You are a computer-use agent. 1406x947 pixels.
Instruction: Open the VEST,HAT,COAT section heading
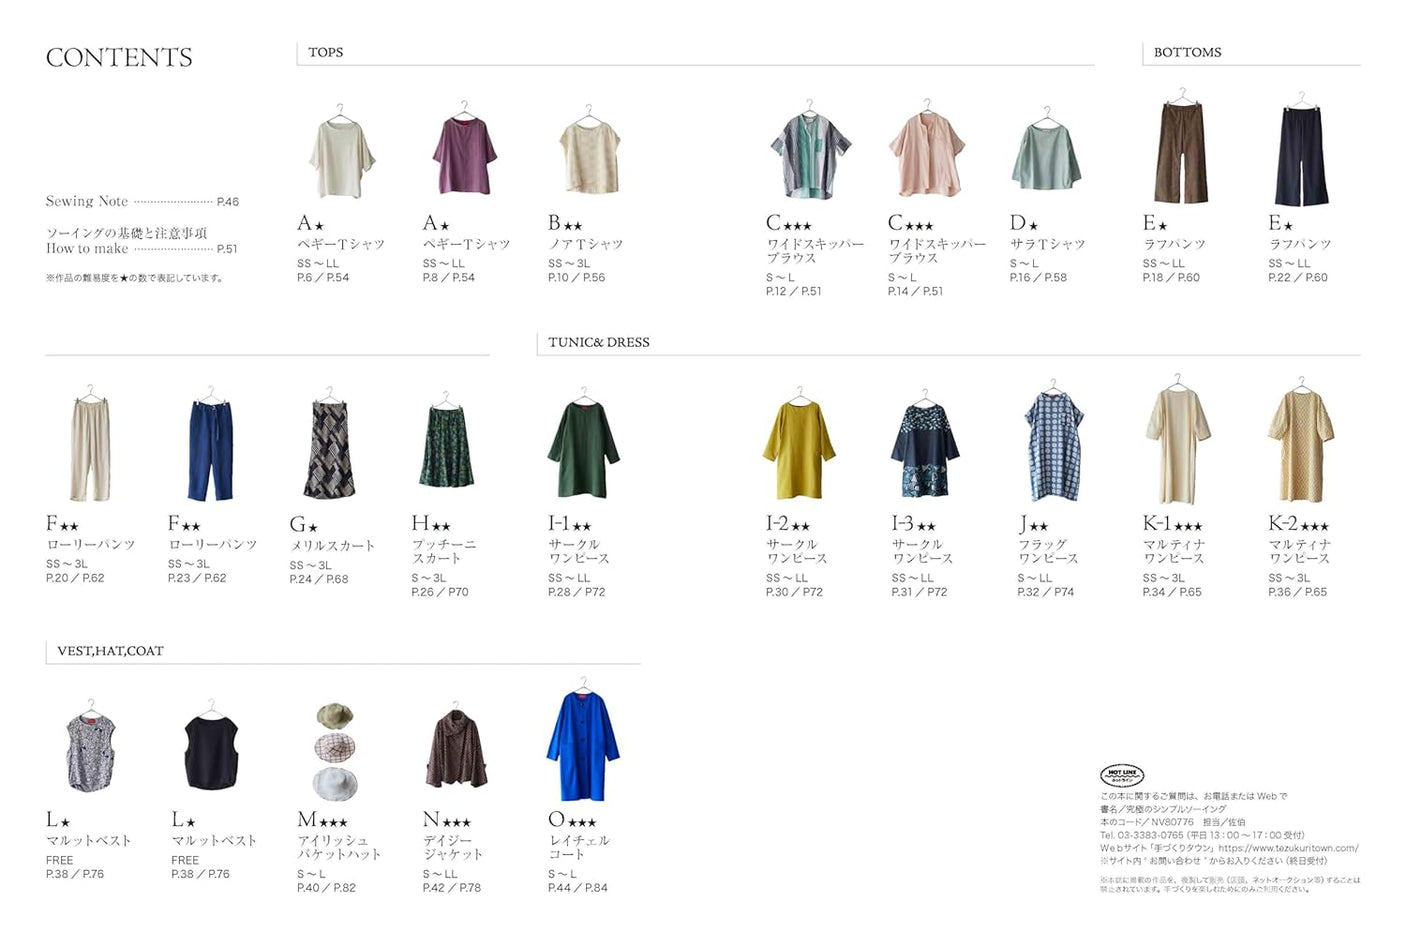pos(110,651)
